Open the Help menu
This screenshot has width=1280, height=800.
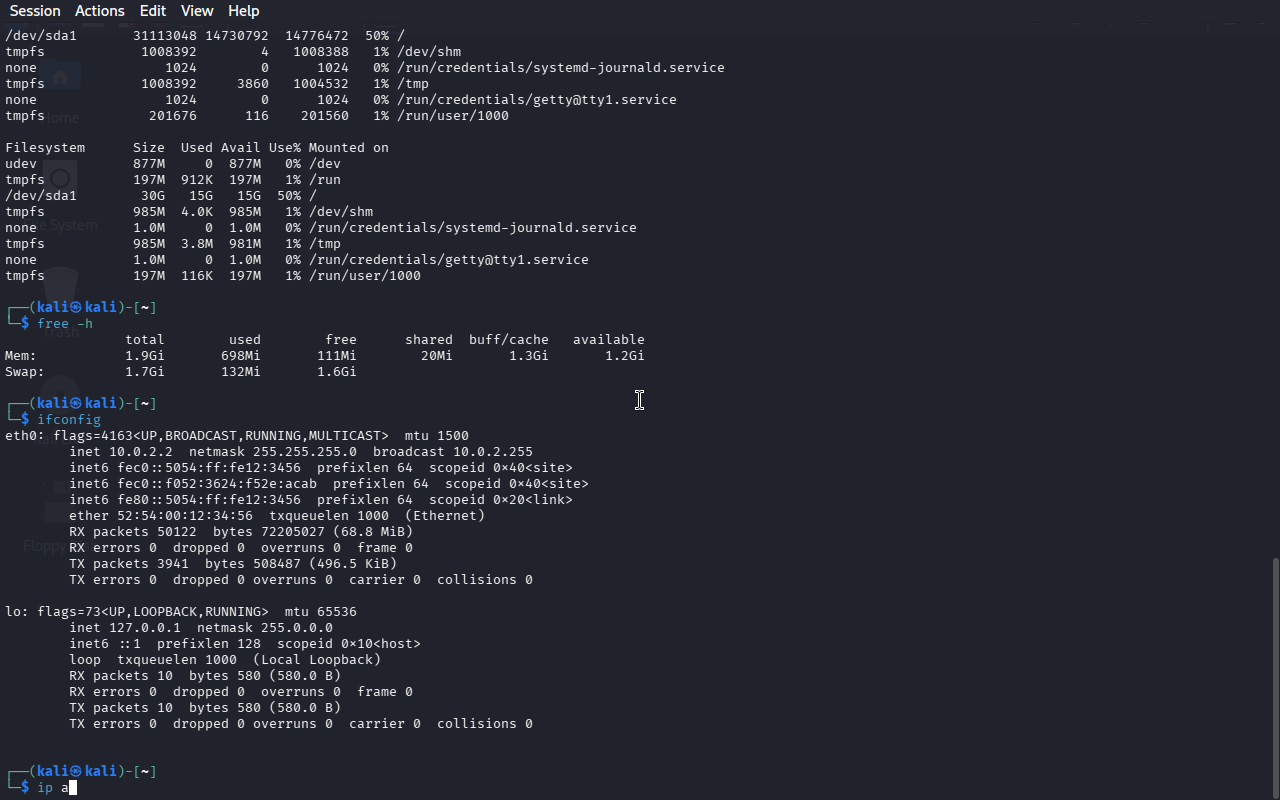pyautogui.click(x=243, y=11)
